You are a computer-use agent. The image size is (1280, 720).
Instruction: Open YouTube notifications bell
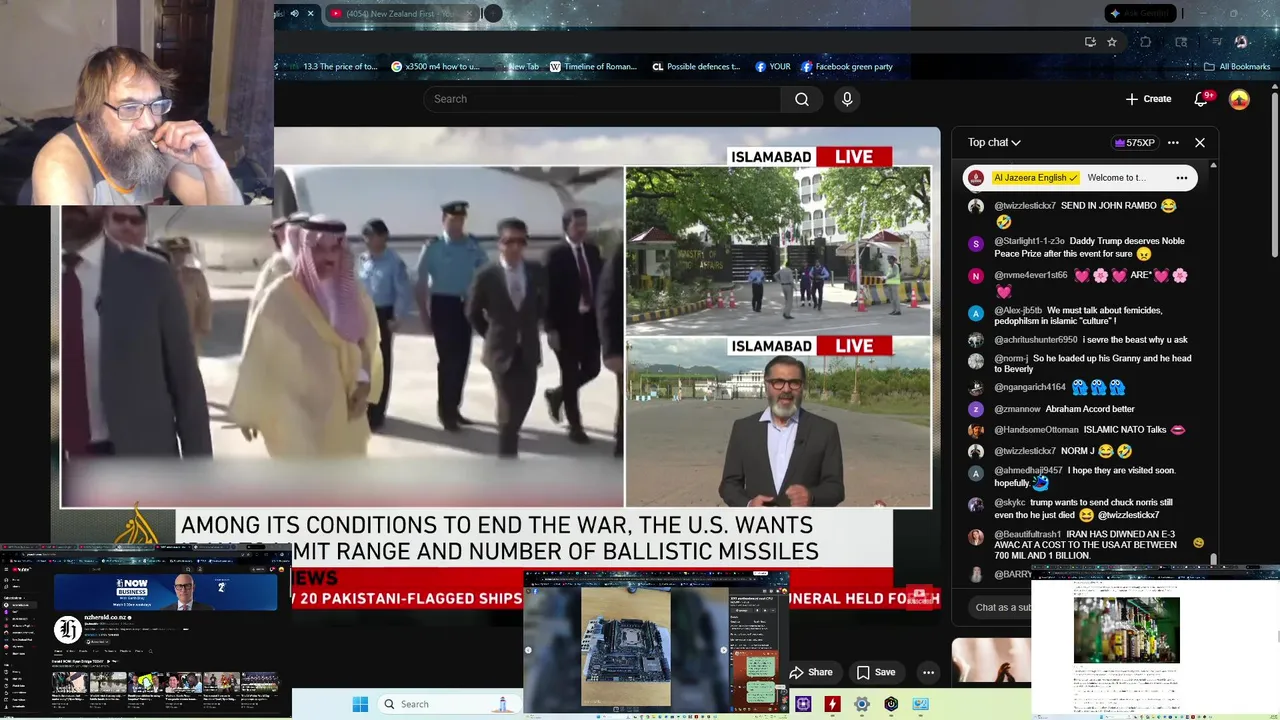coord(1202,99)
